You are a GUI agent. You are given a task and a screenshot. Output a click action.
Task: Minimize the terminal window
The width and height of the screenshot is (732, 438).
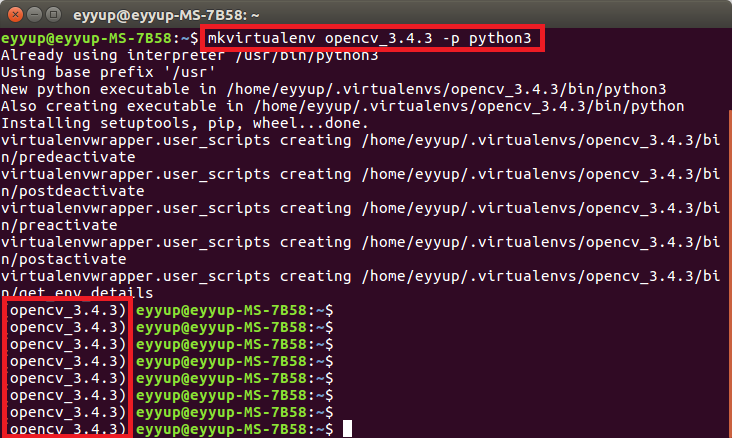pos(35,15)
